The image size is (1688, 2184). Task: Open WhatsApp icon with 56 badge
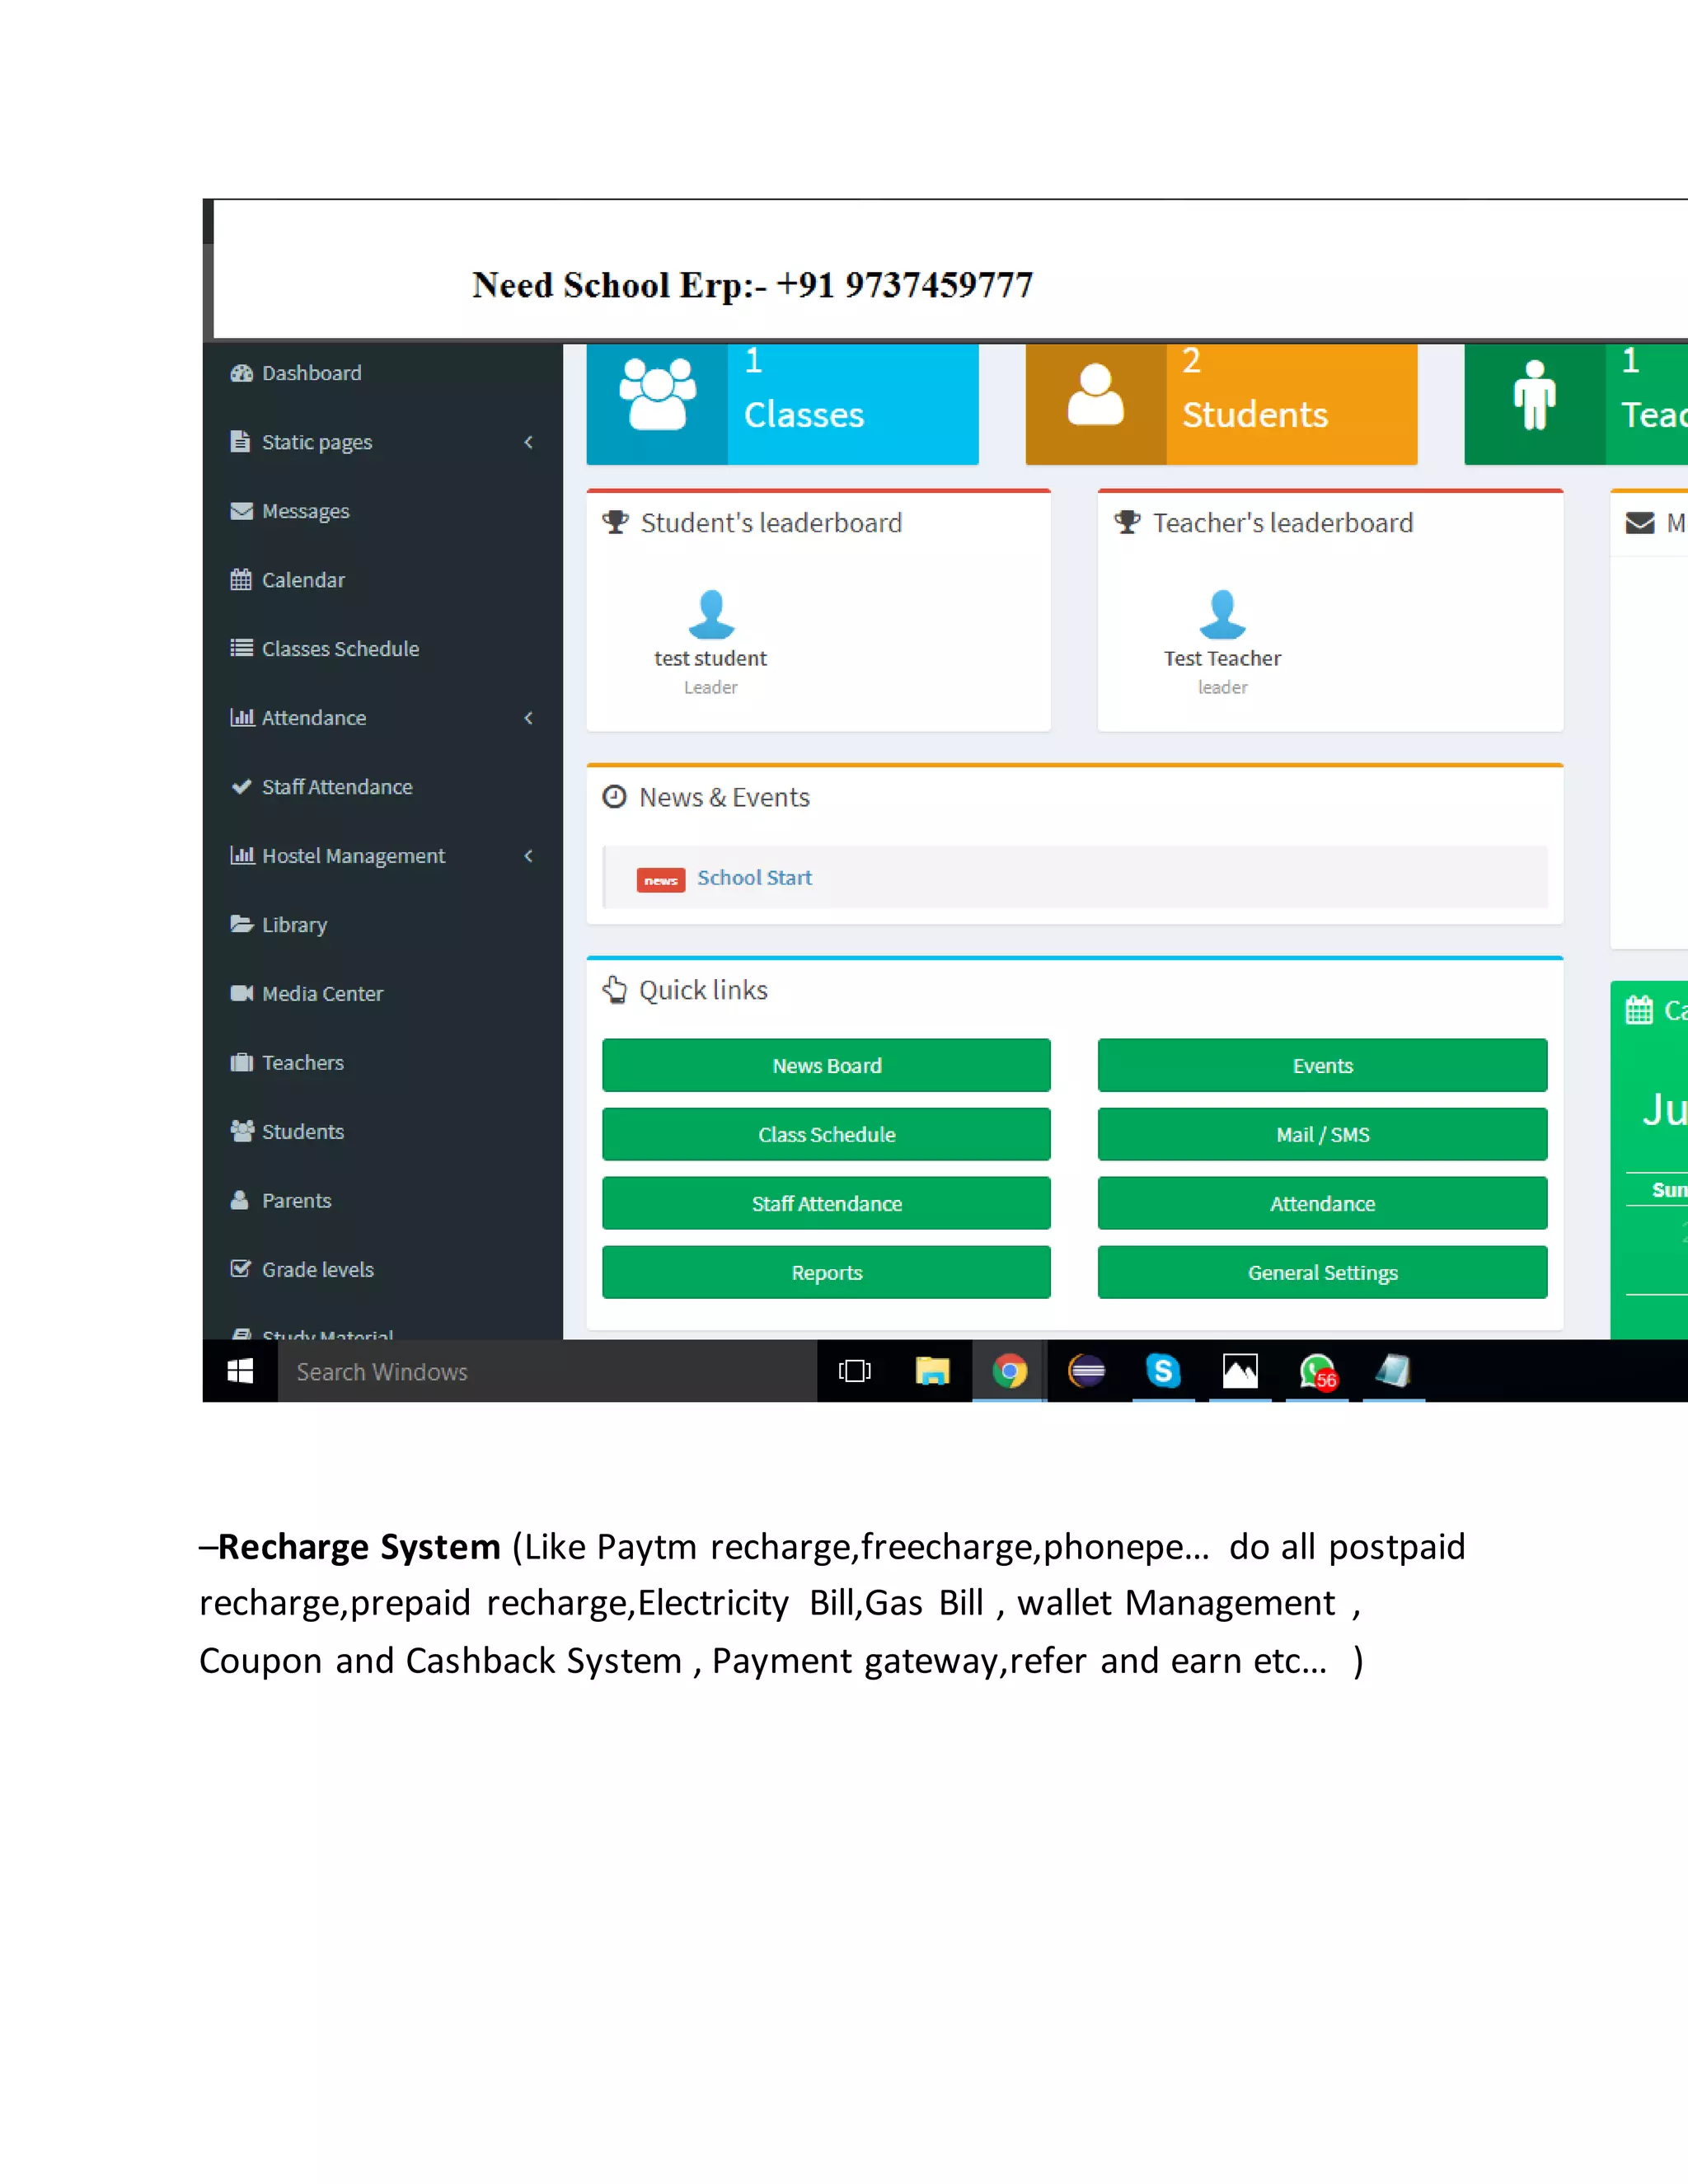pos(1317,1371)
